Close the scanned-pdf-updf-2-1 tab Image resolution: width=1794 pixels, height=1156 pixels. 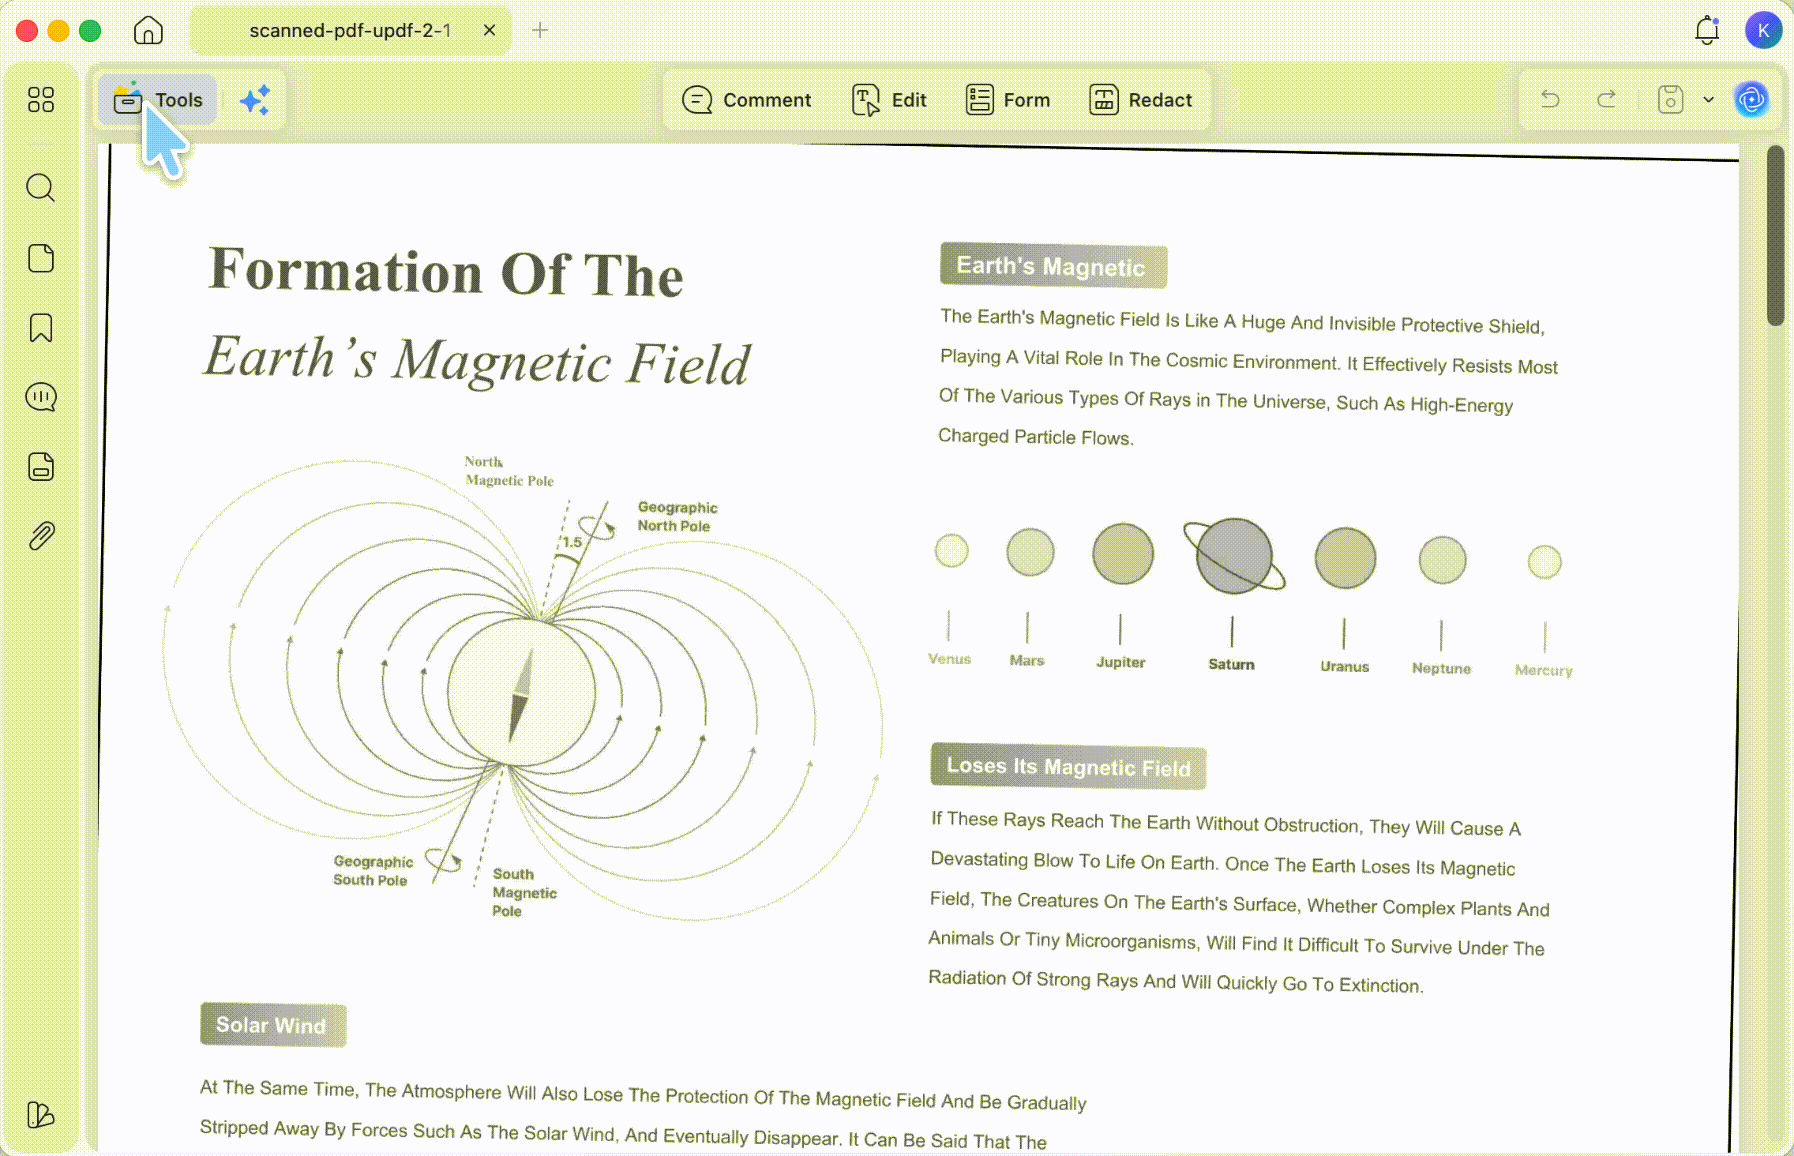489,30
